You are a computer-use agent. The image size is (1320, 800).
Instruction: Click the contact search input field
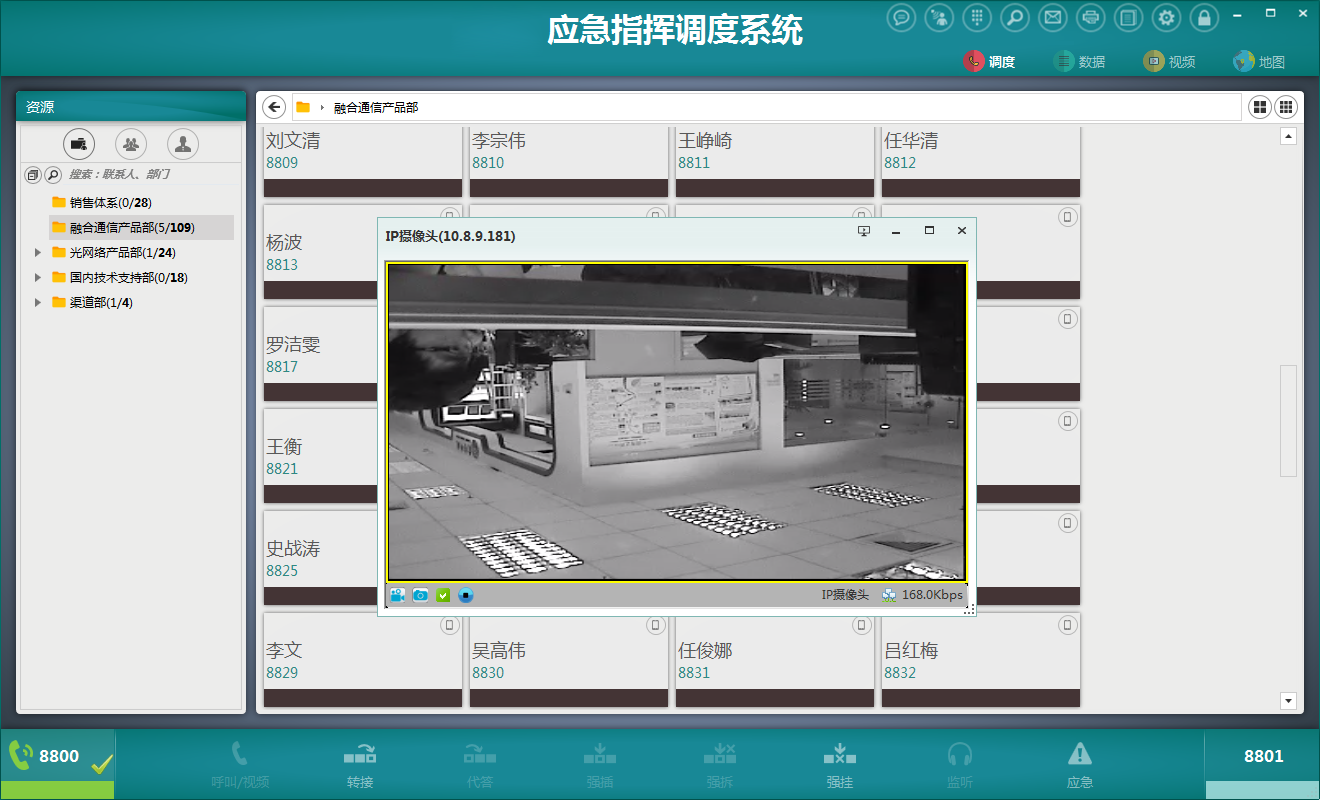click(150, 175)
